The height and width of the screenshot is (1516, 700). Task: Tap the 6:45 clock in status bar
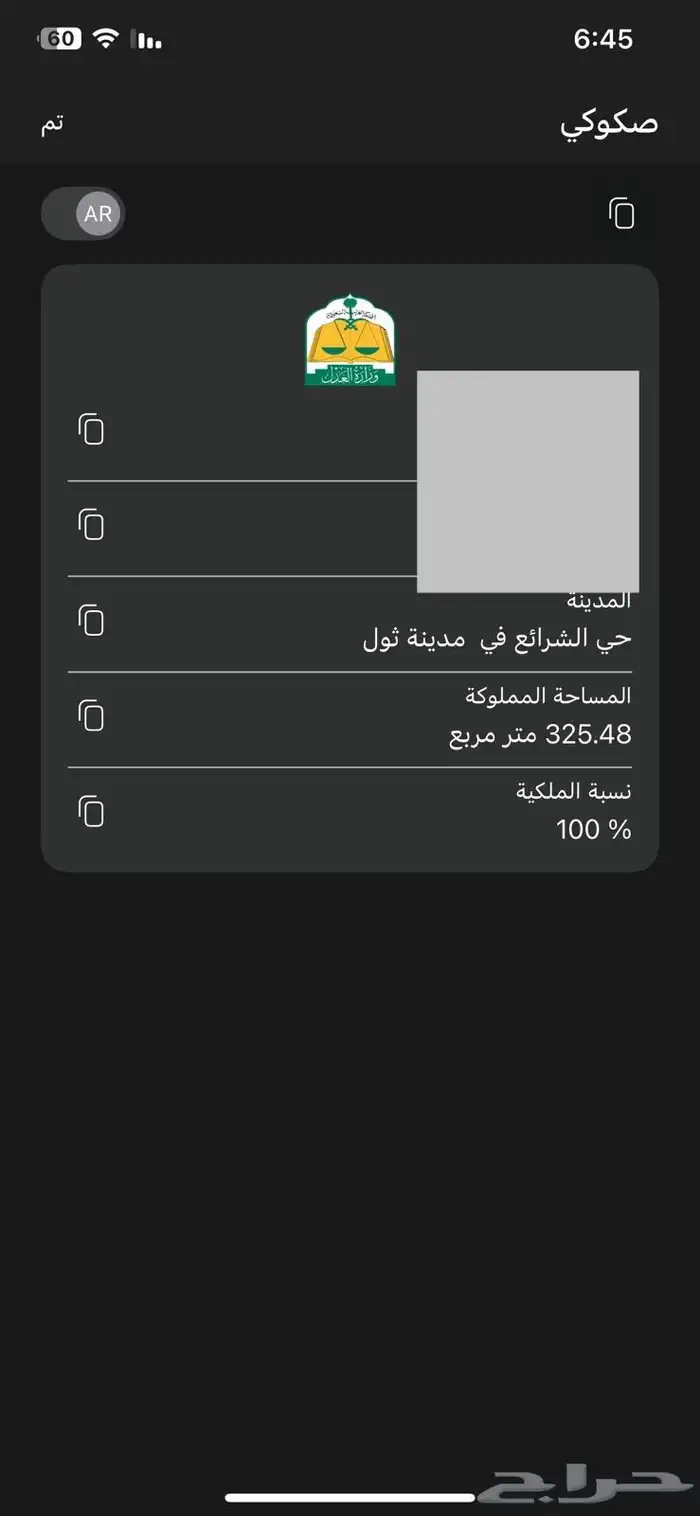pos(603,39)
